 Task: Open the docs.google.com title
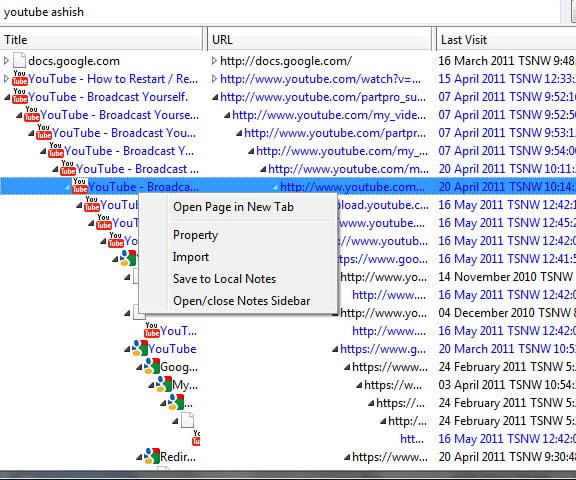74,61
